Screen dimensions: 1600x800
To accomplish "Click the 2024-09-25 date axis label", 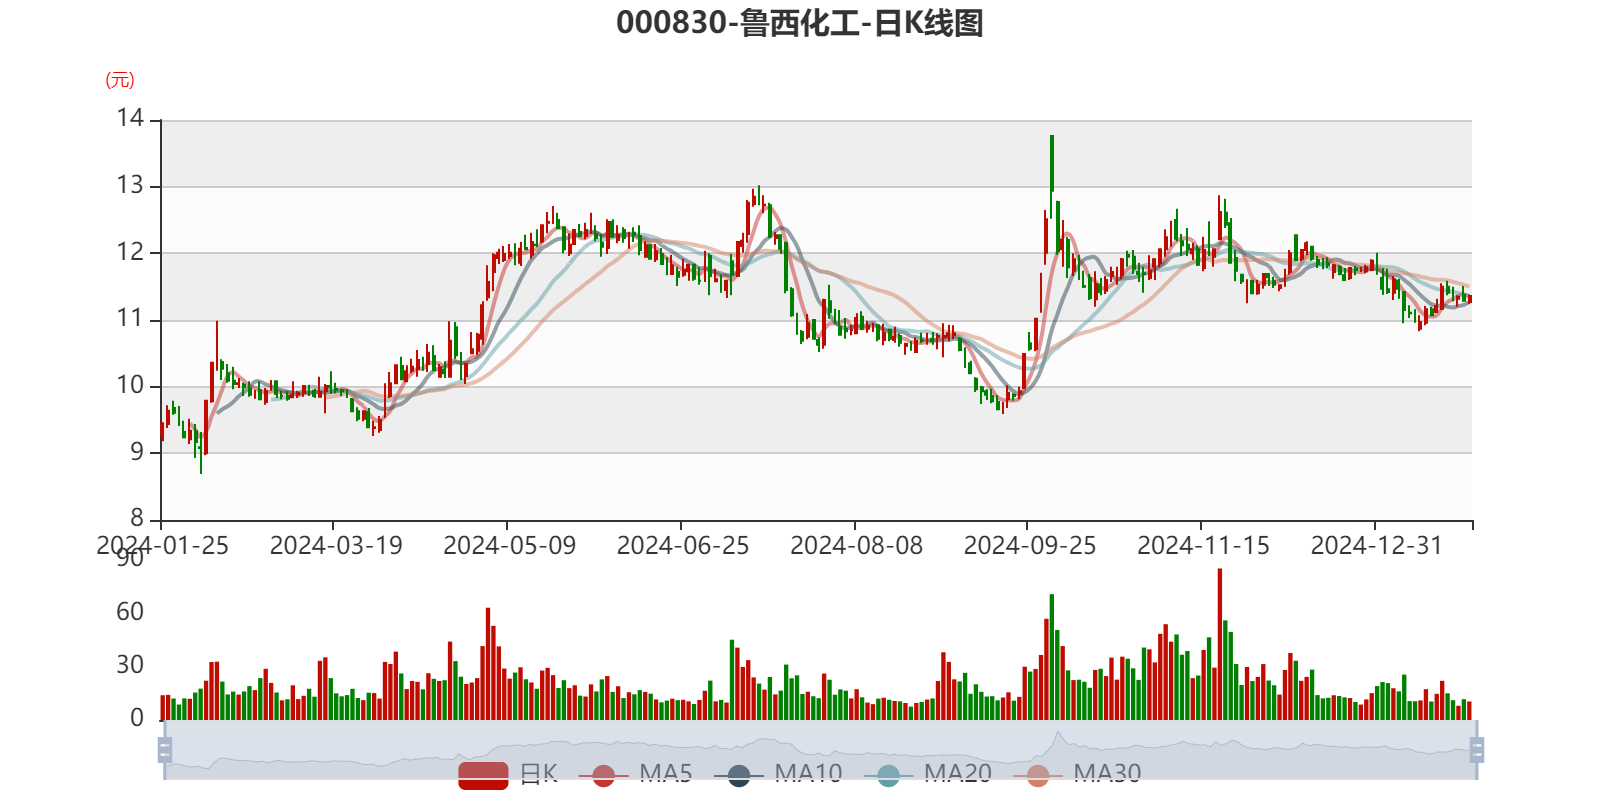I will [1030, 546].
